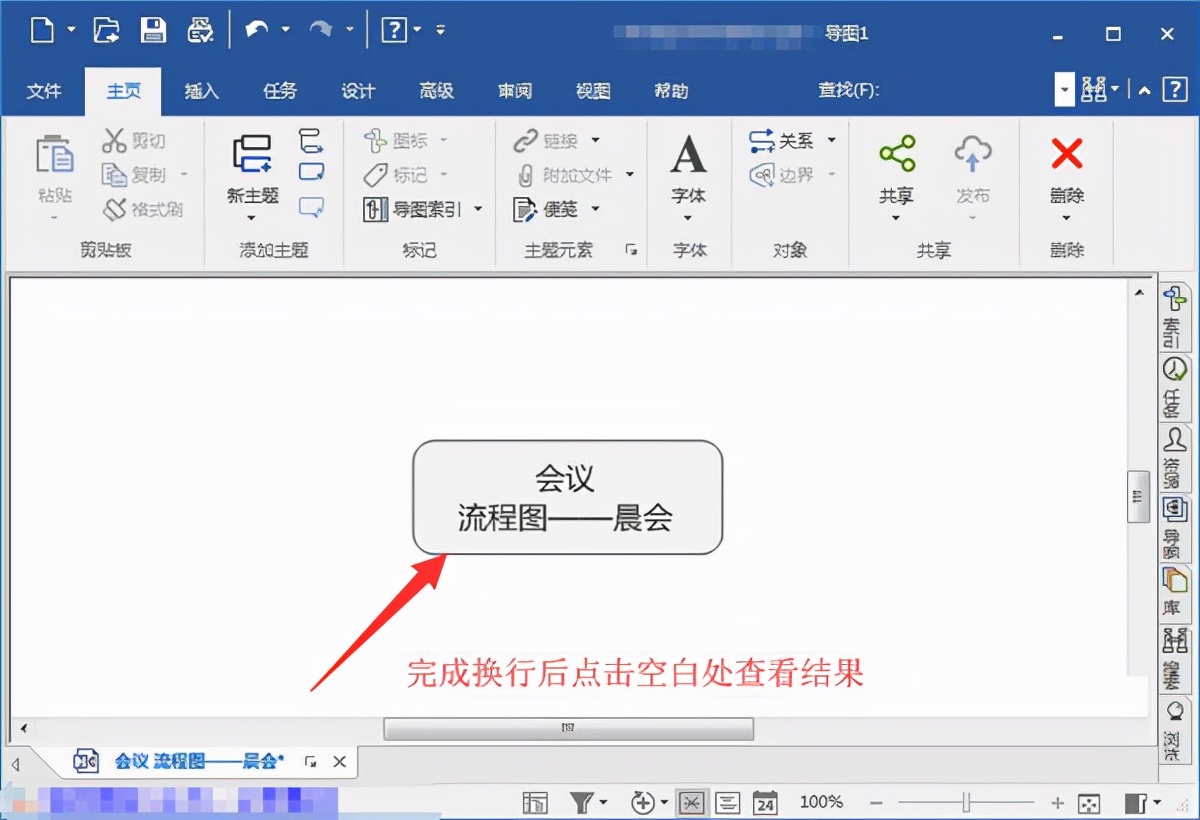Open the 文件 menu

click(x=44, y=91)
